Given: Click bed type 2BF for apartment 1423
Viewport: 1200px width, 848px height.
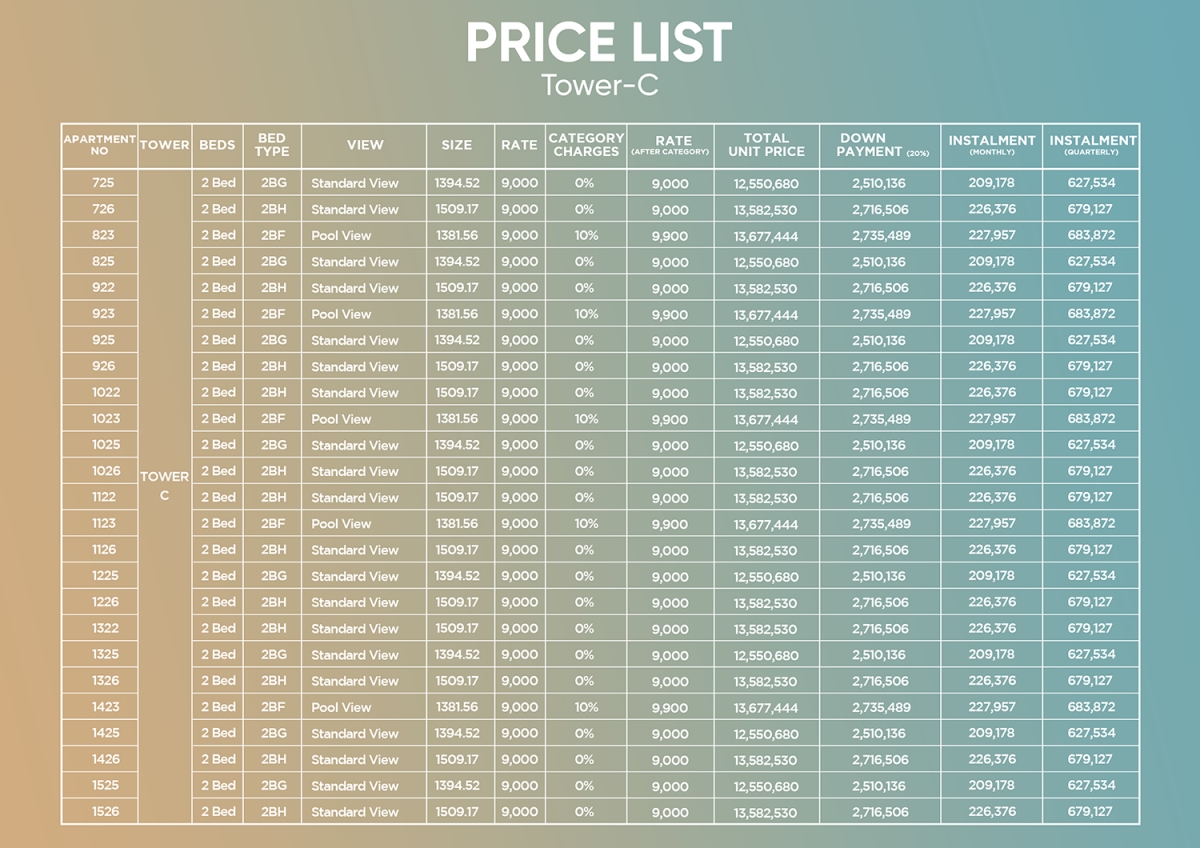Looking at the screenshot, I should 272,707.
